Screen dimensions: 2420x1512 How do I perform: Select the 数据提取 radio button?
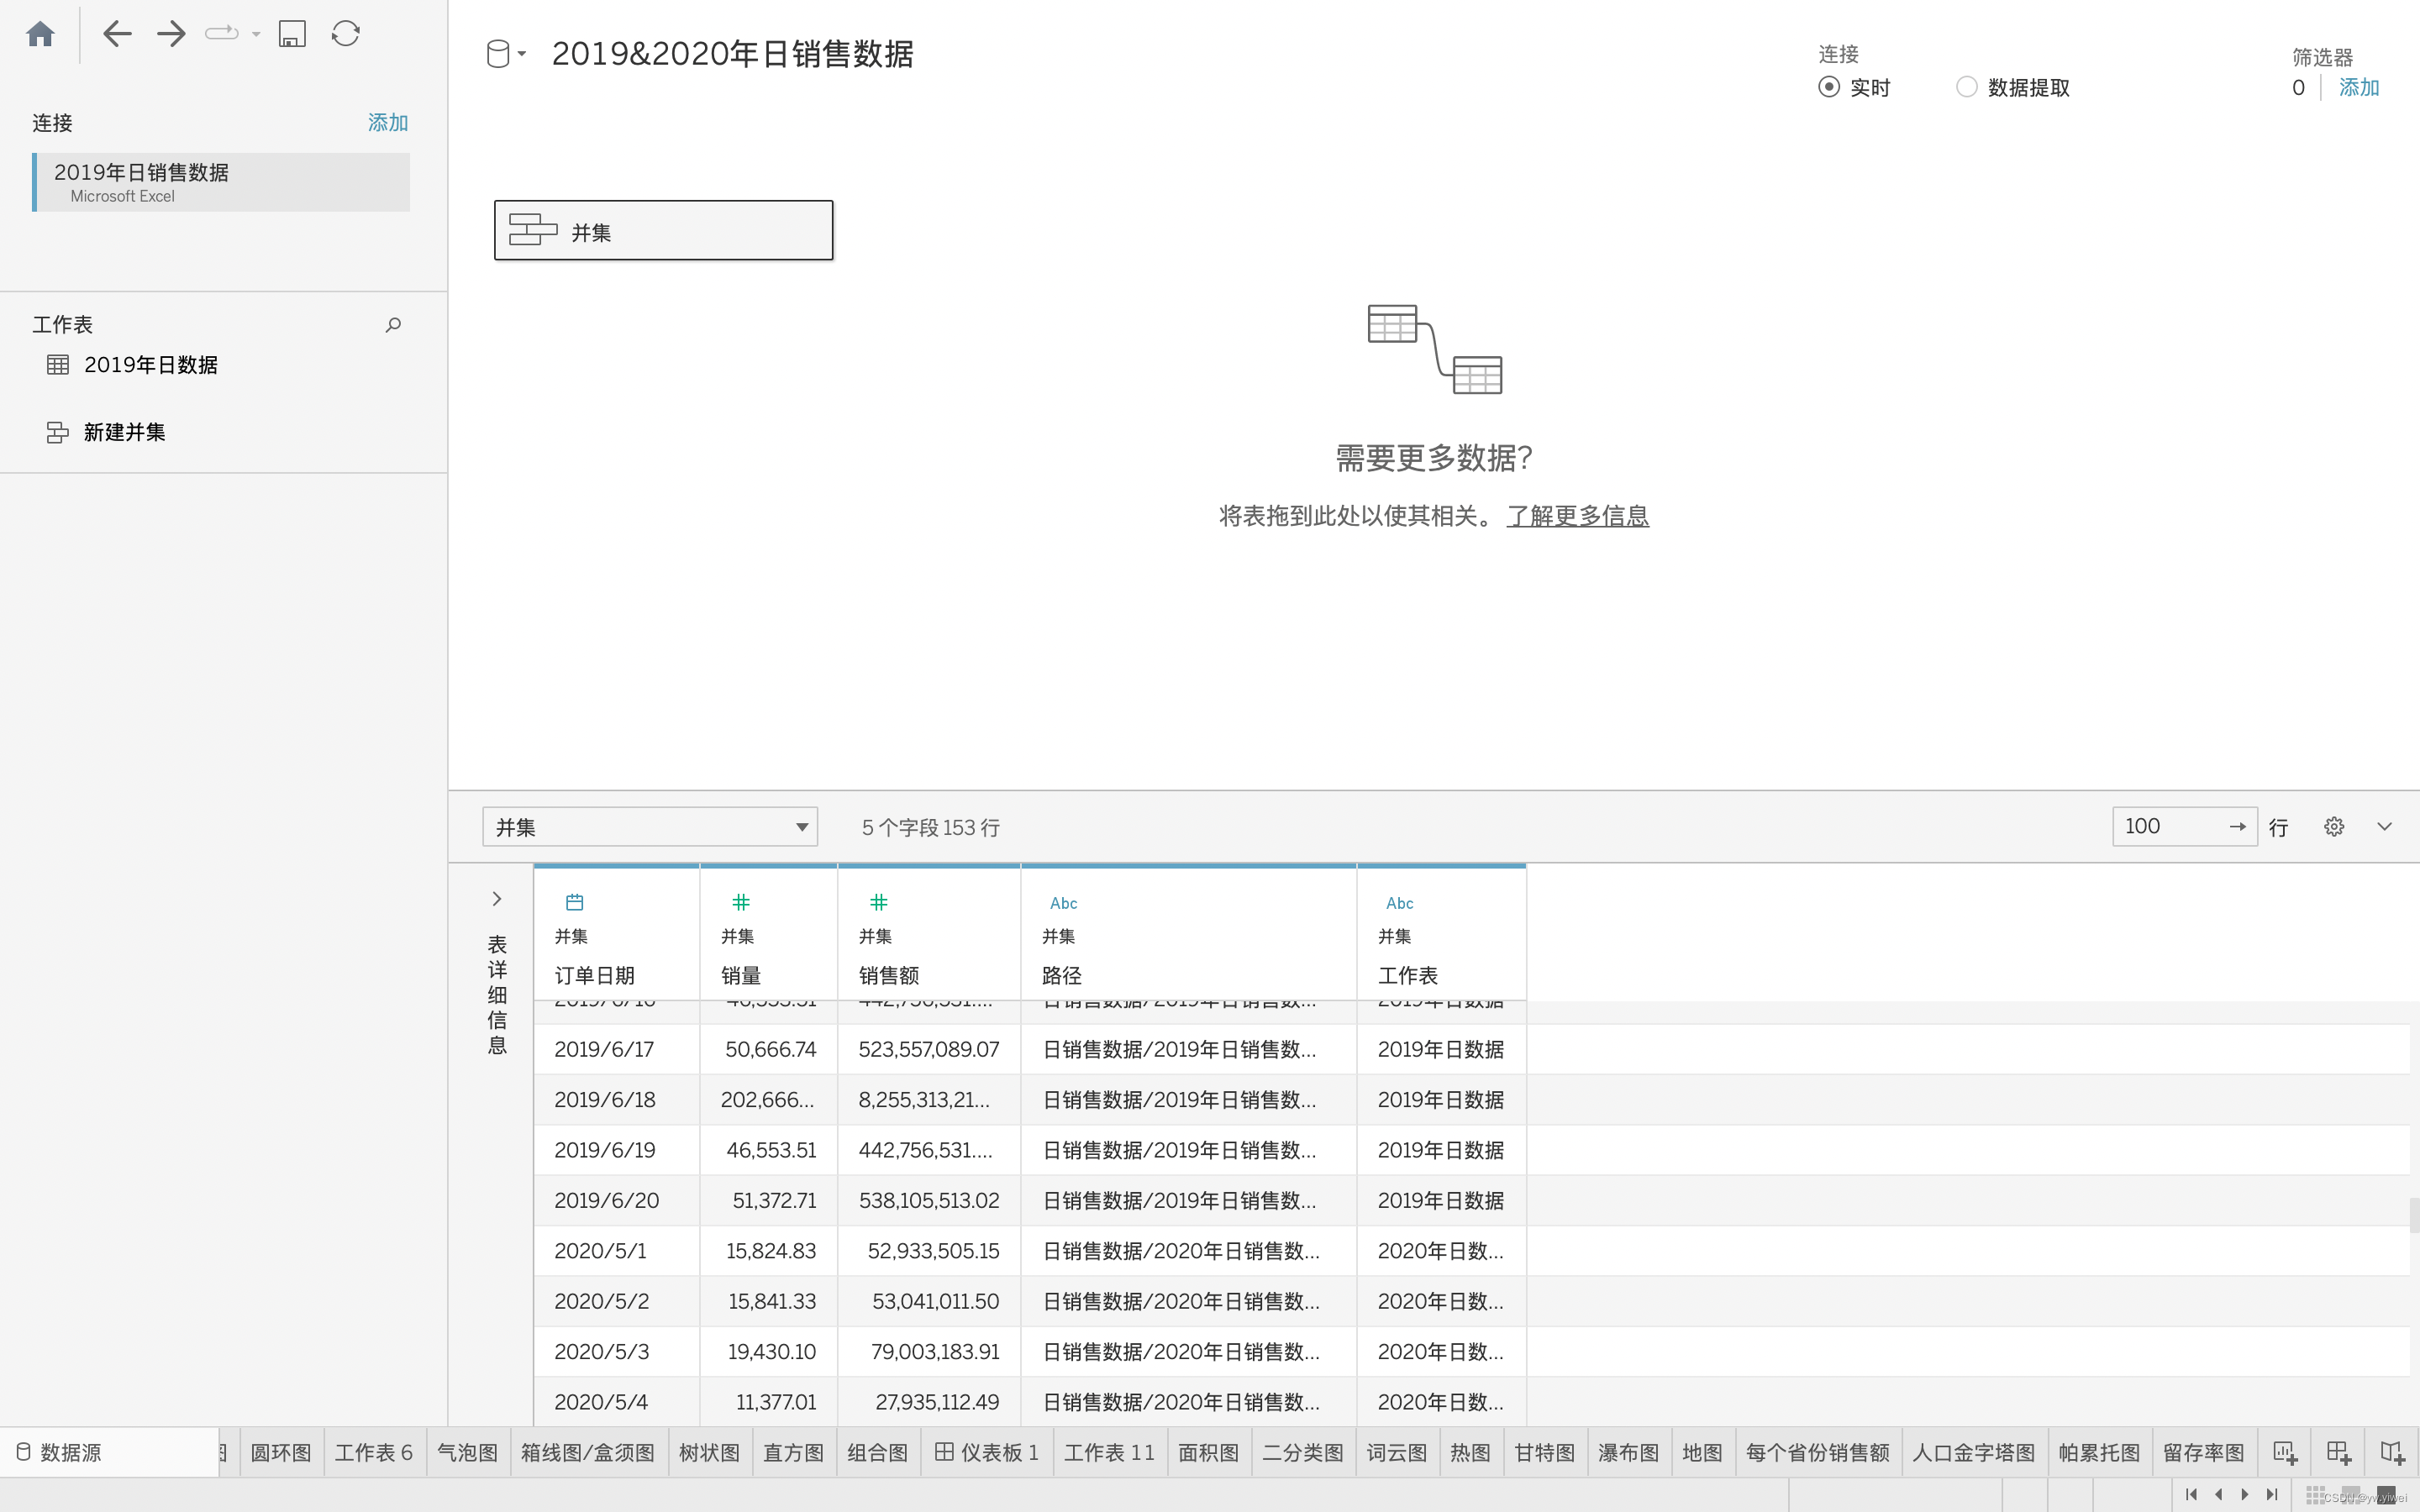coord(1966,87)
